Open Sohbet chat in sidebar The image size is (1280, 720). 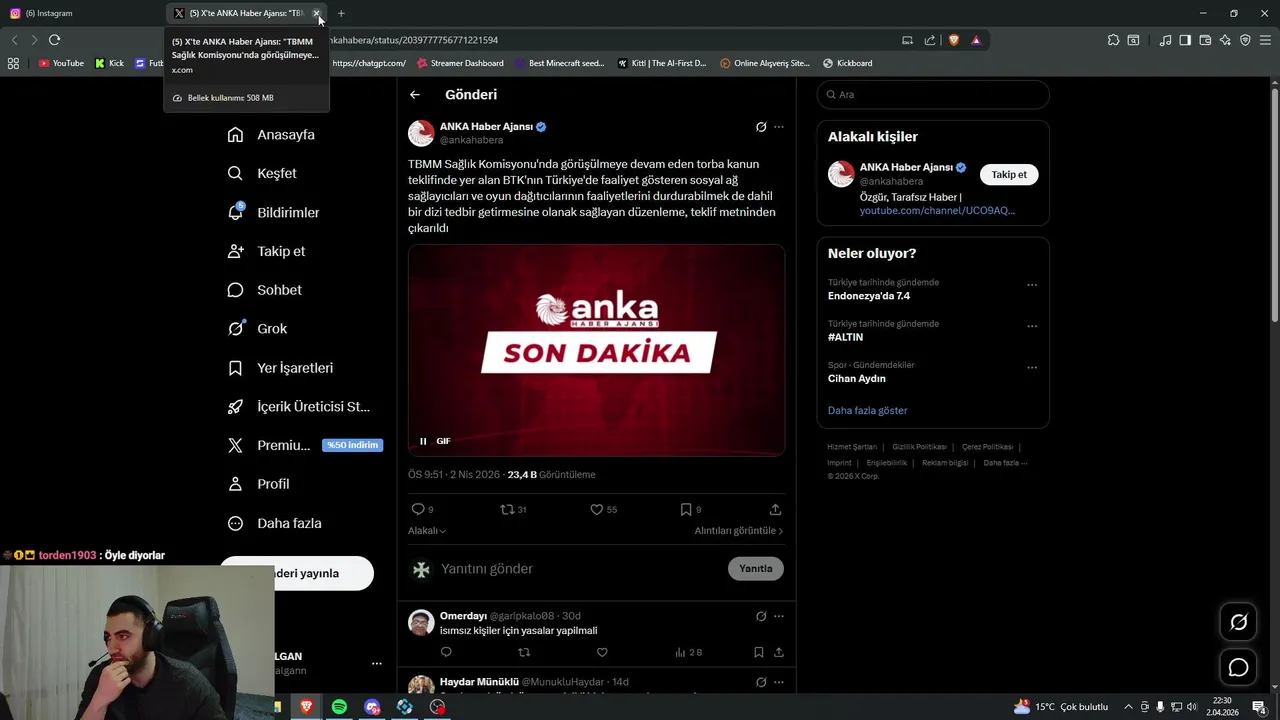pos(264,290)
